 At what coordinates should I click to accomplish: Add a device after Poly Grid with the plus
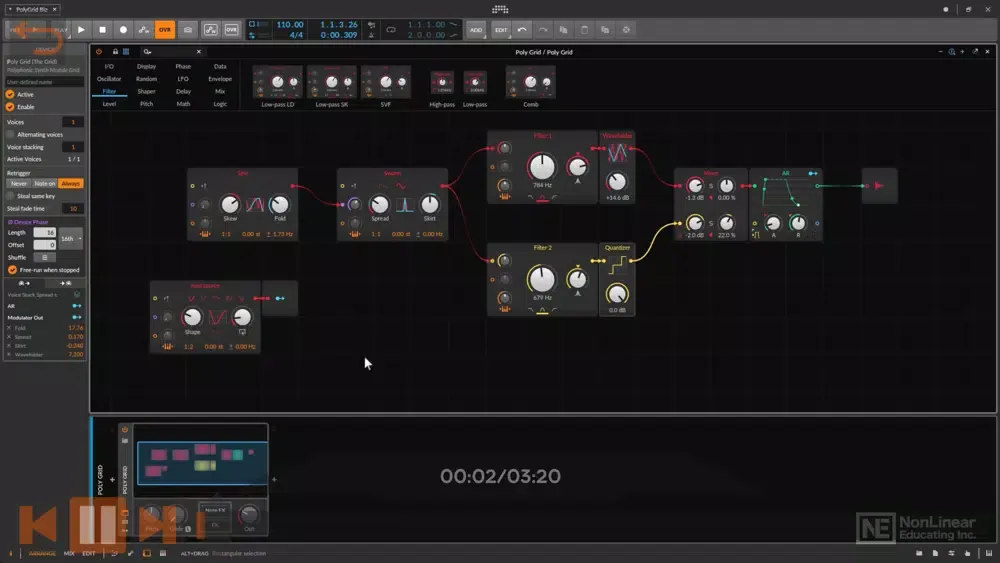(274, 479)
